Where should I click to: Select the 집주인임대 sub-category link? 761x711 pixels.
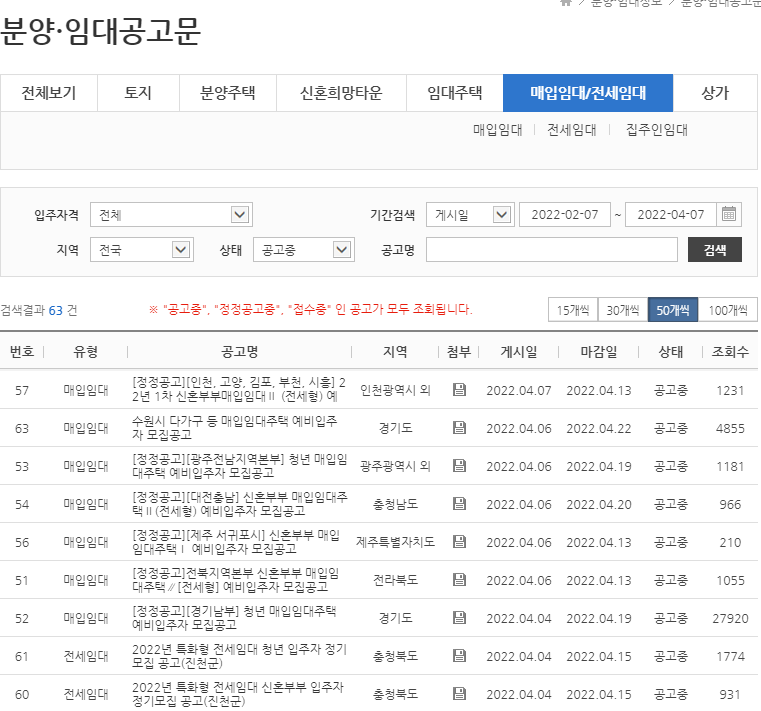(657, 130)
